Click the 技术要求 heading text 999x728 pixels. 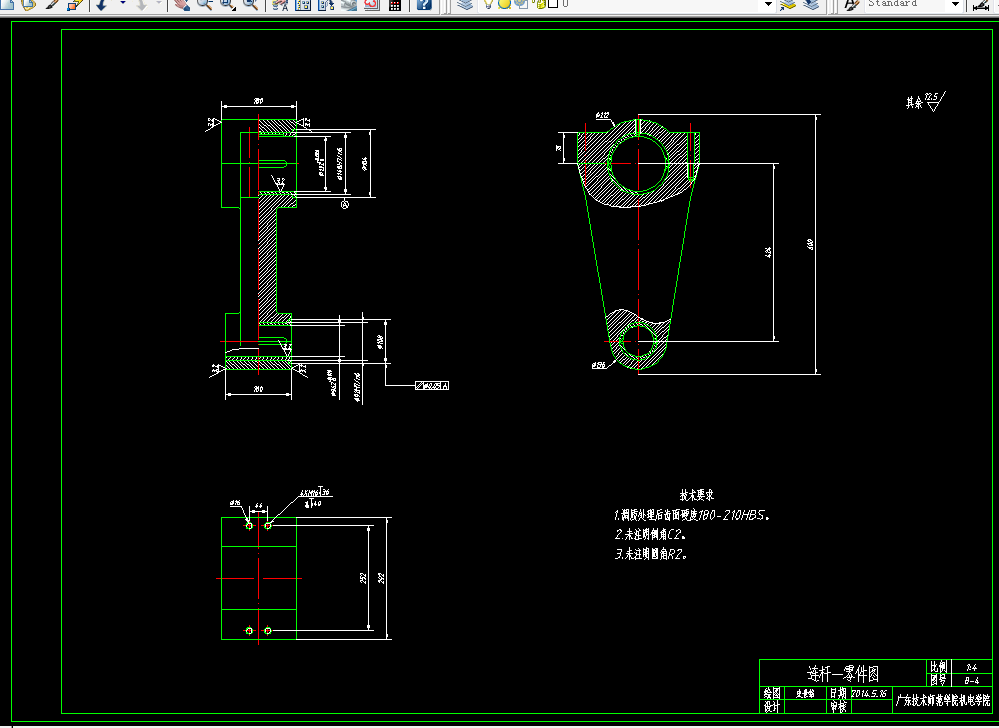(x=696, y=495)
